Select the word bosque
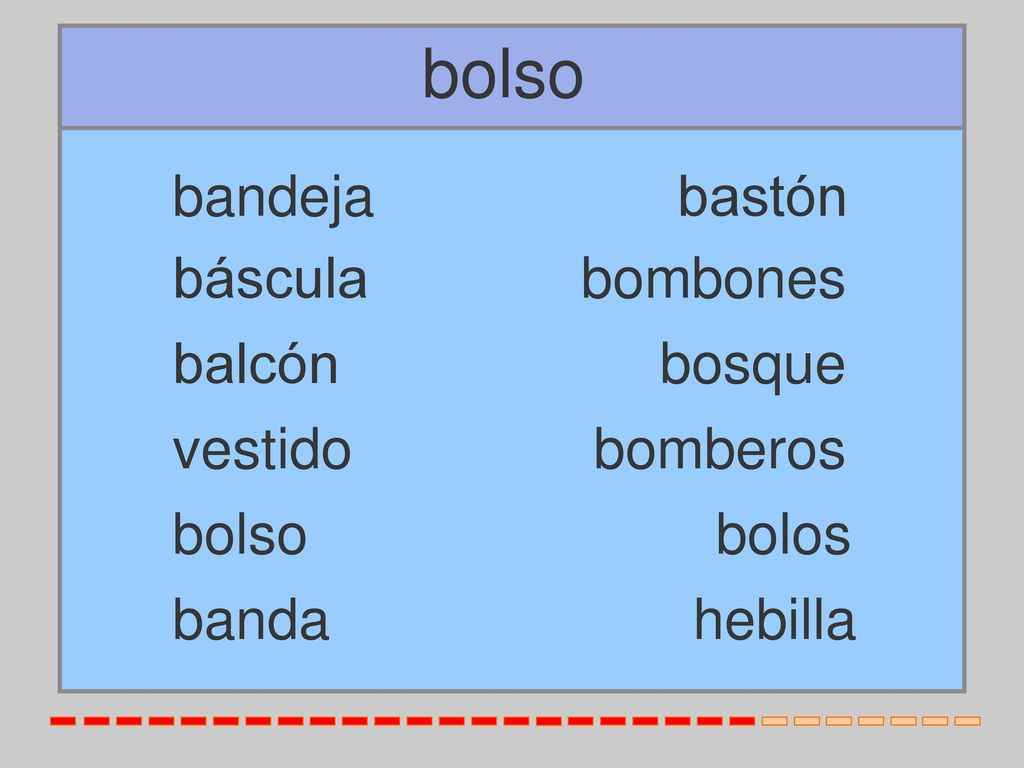Screen dimensions: 1024x768 tap(753, 367)
